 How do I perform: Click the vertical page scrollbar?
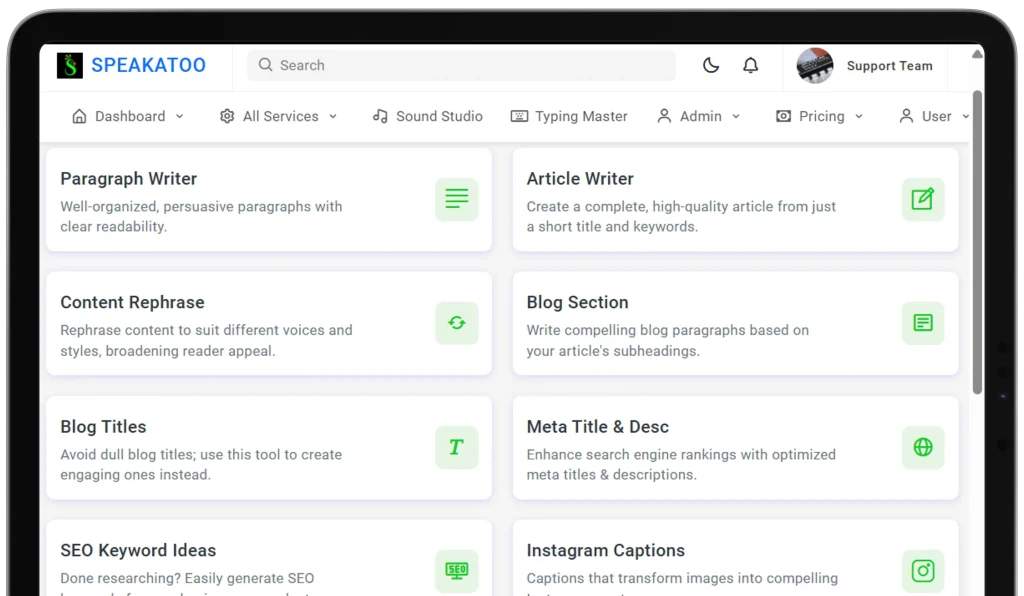(x=977, y=240)
